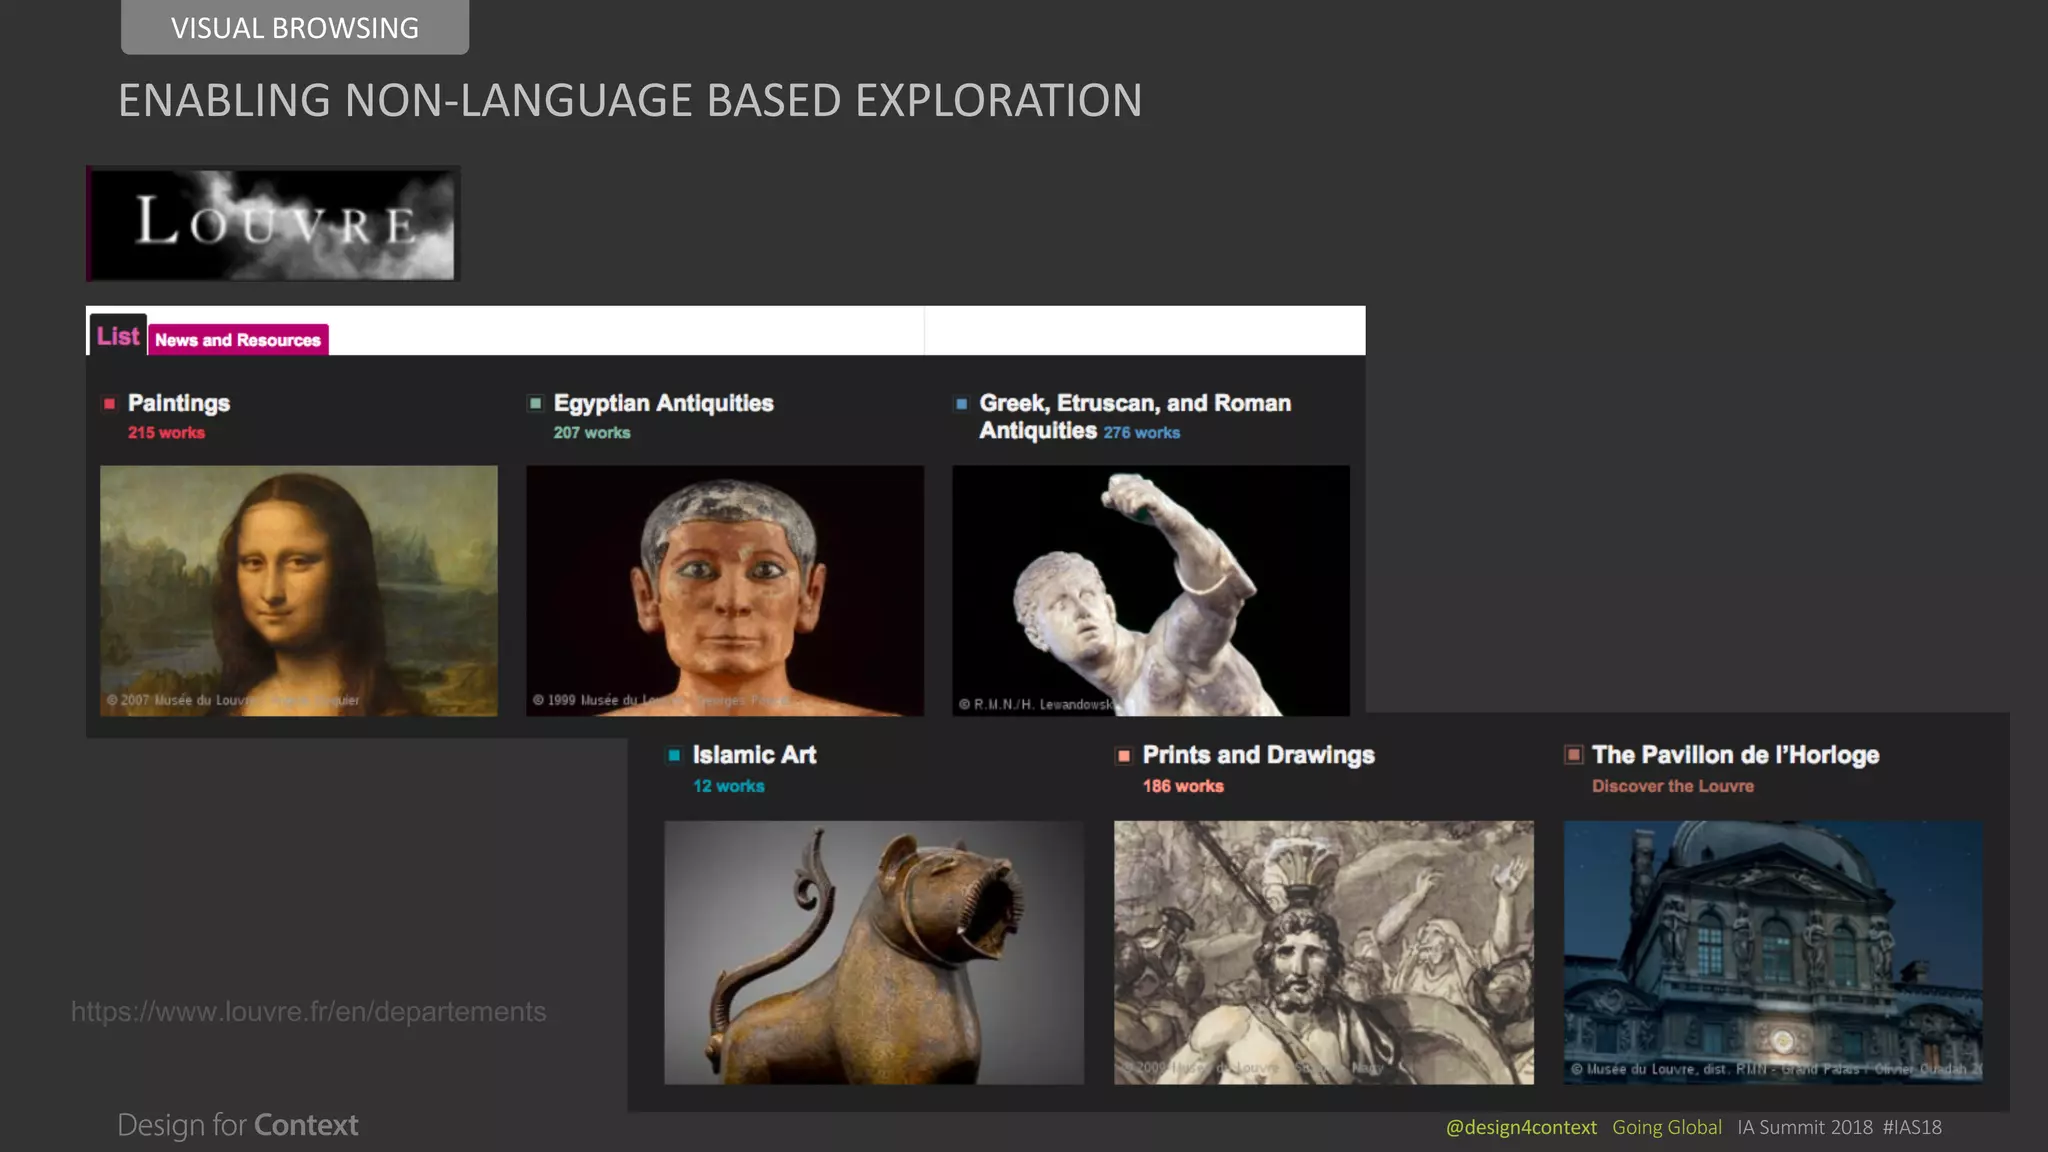Click IA Summit 2018 #IAS18 text

point(1839,1127)
